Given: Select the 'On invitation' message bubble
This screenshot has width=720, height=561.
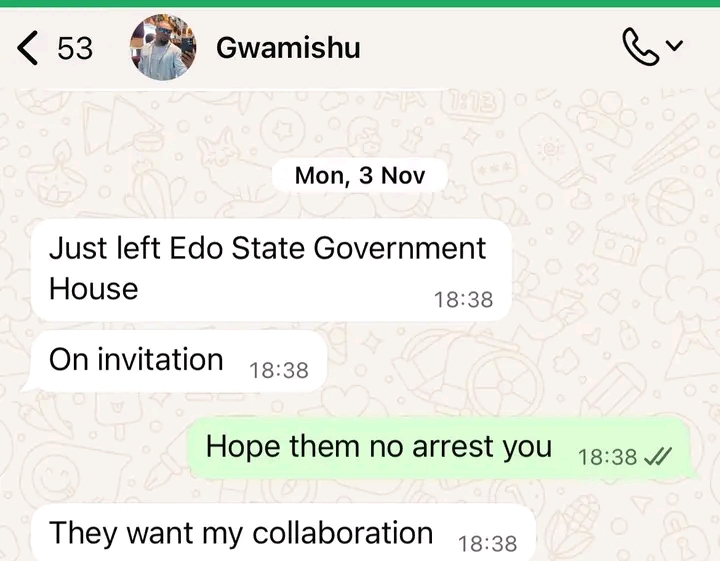Looking at the screenshot, I should [x=178, y=361].
